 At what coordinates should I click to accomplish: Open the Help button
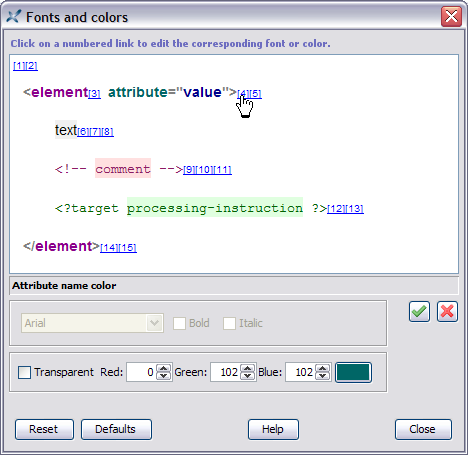(x=273, y=429)
